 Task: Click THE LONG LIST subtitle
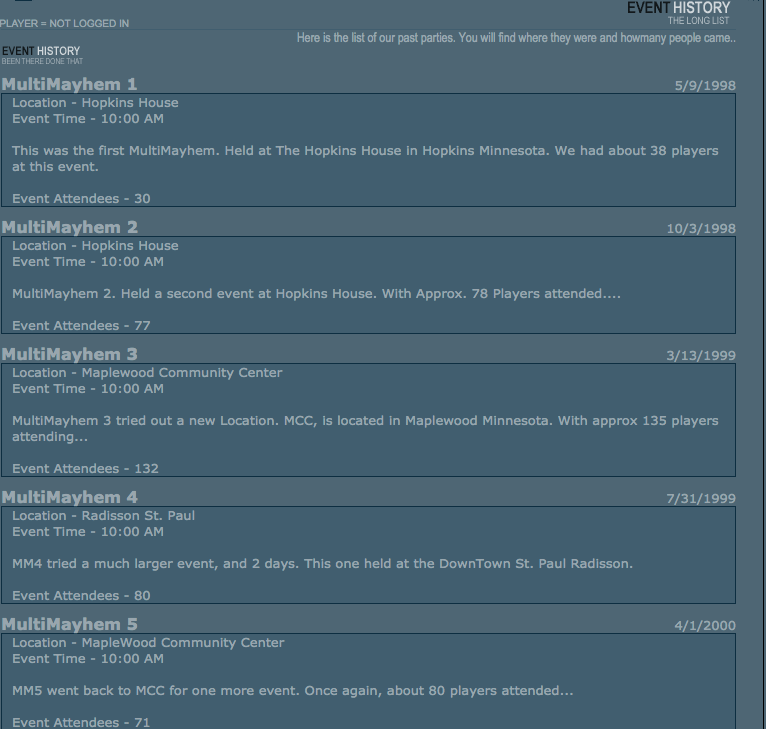coord(699,21)
